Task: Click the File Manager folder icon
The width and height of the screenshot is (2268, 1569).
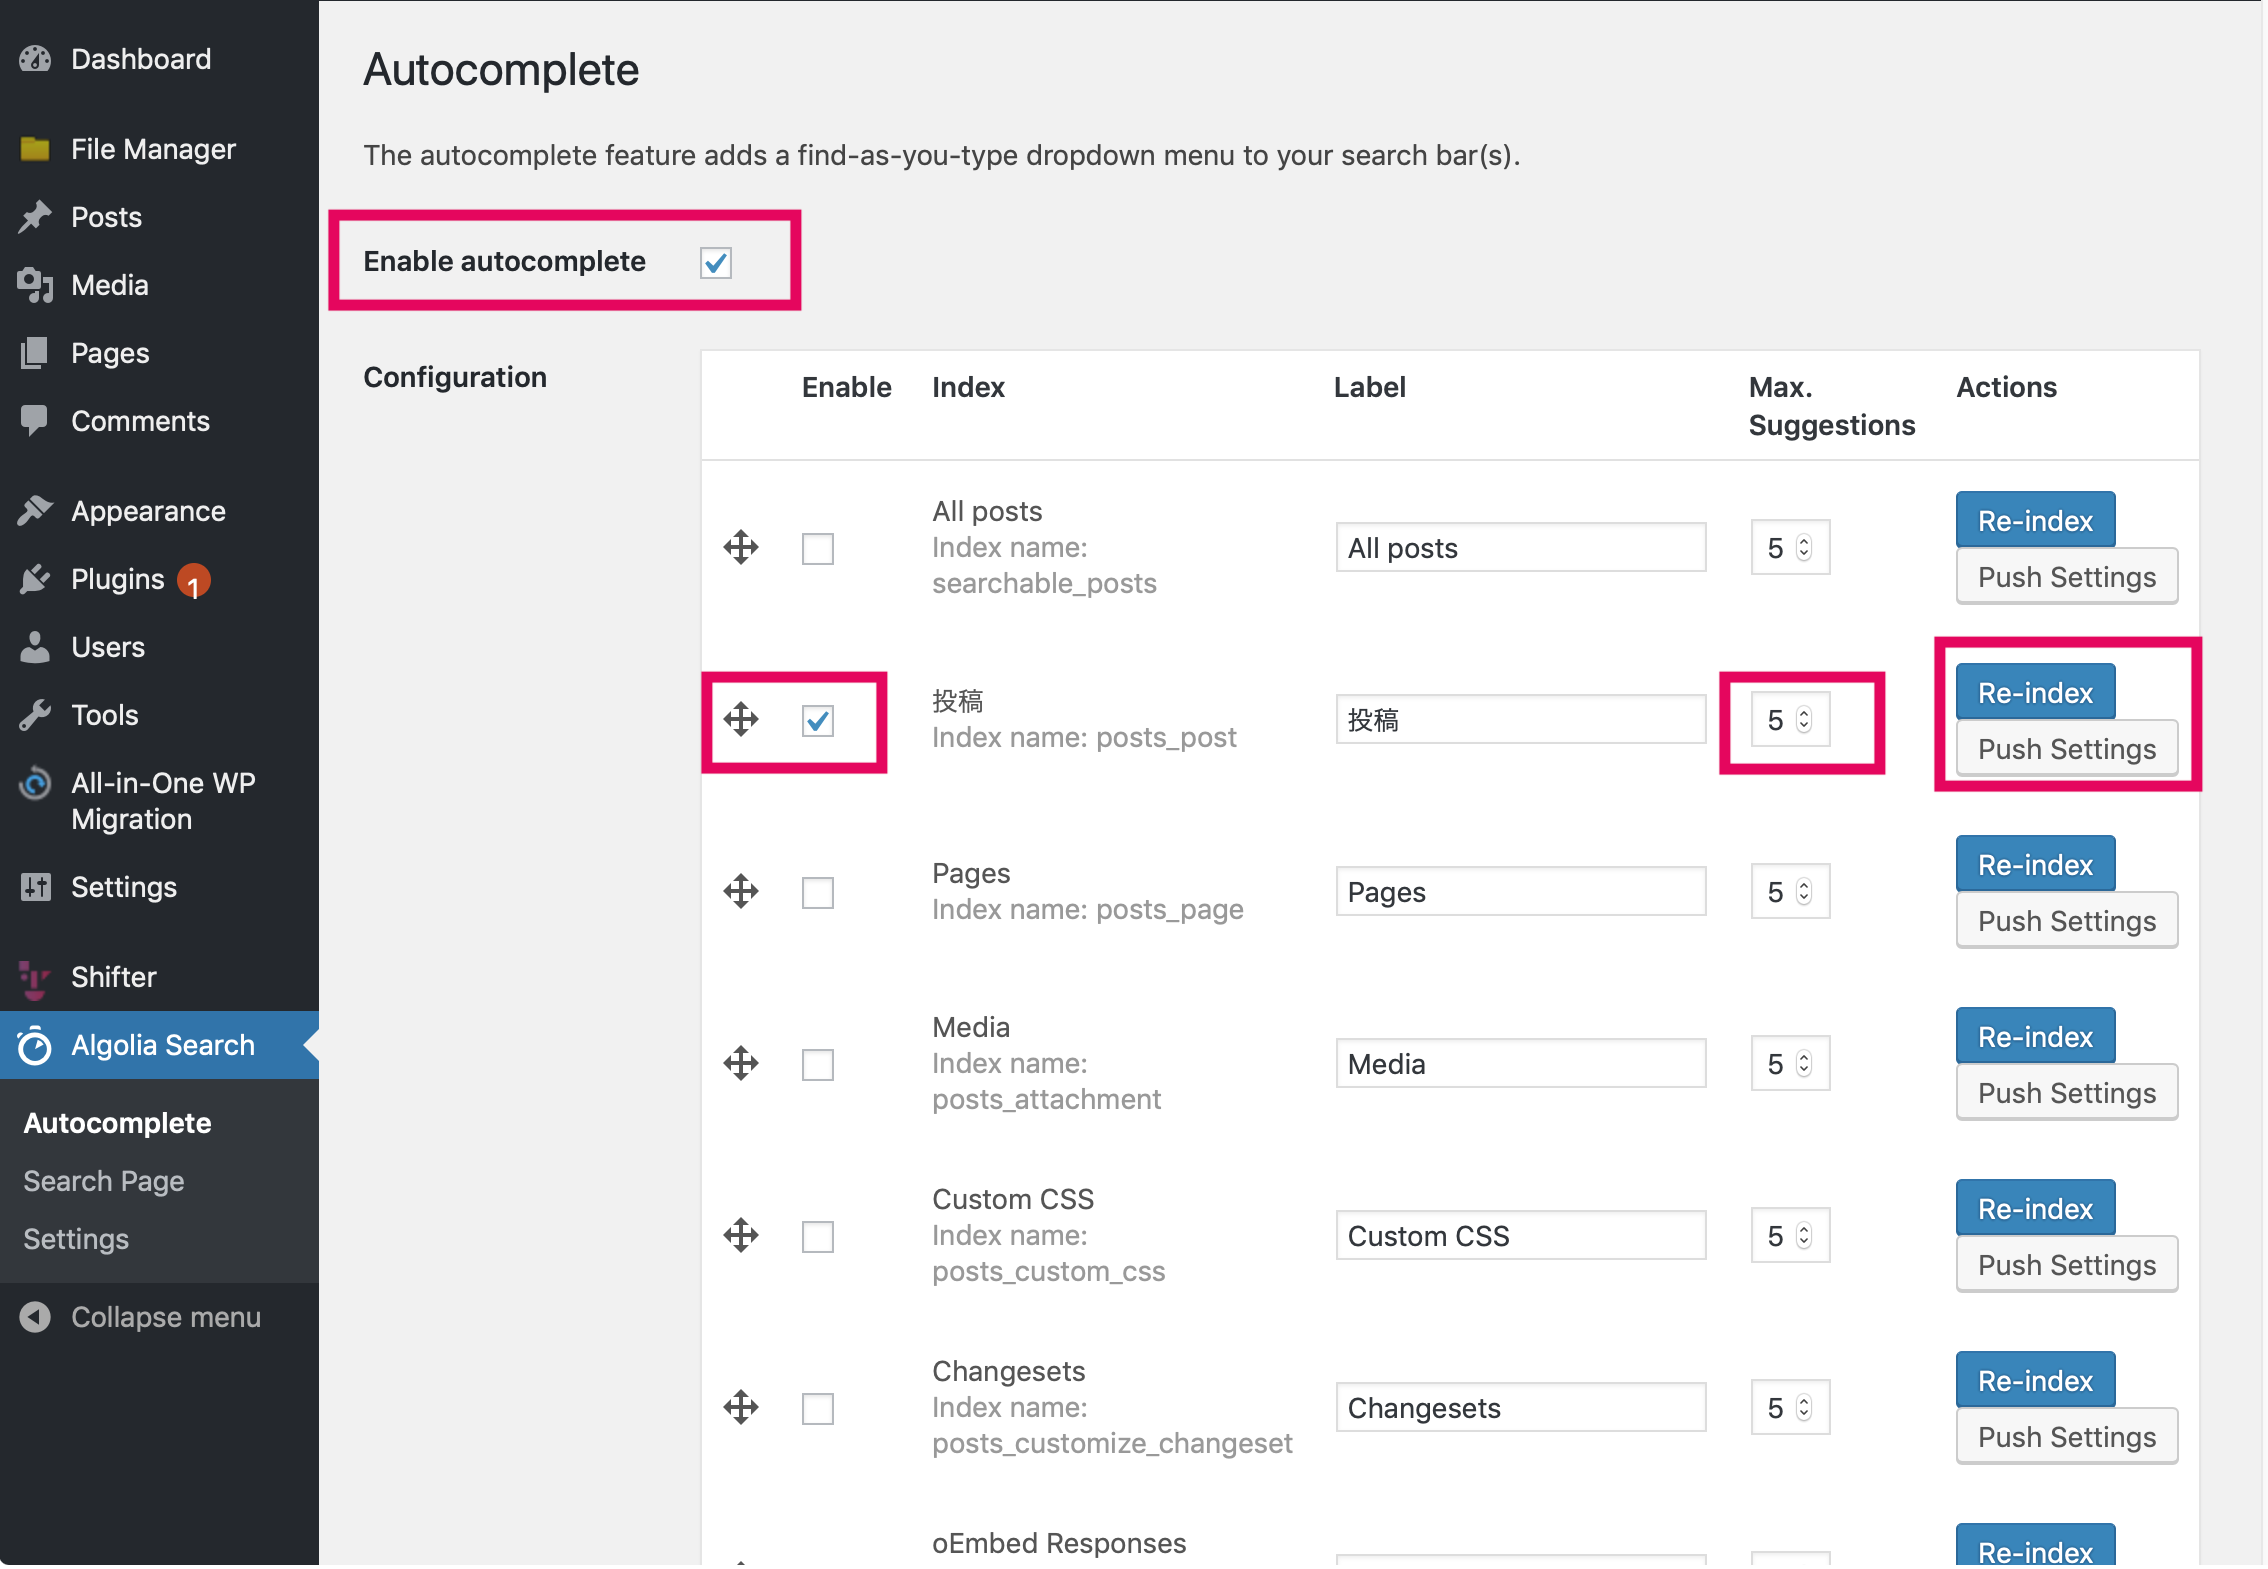Action: point(35,149)
